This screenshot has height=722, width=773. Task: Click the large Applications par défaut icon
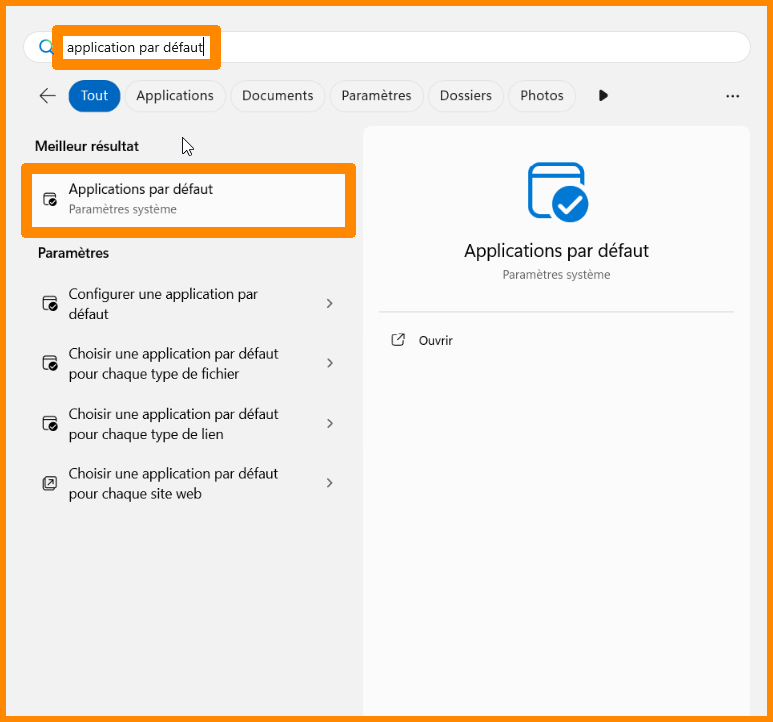[557, 192]
